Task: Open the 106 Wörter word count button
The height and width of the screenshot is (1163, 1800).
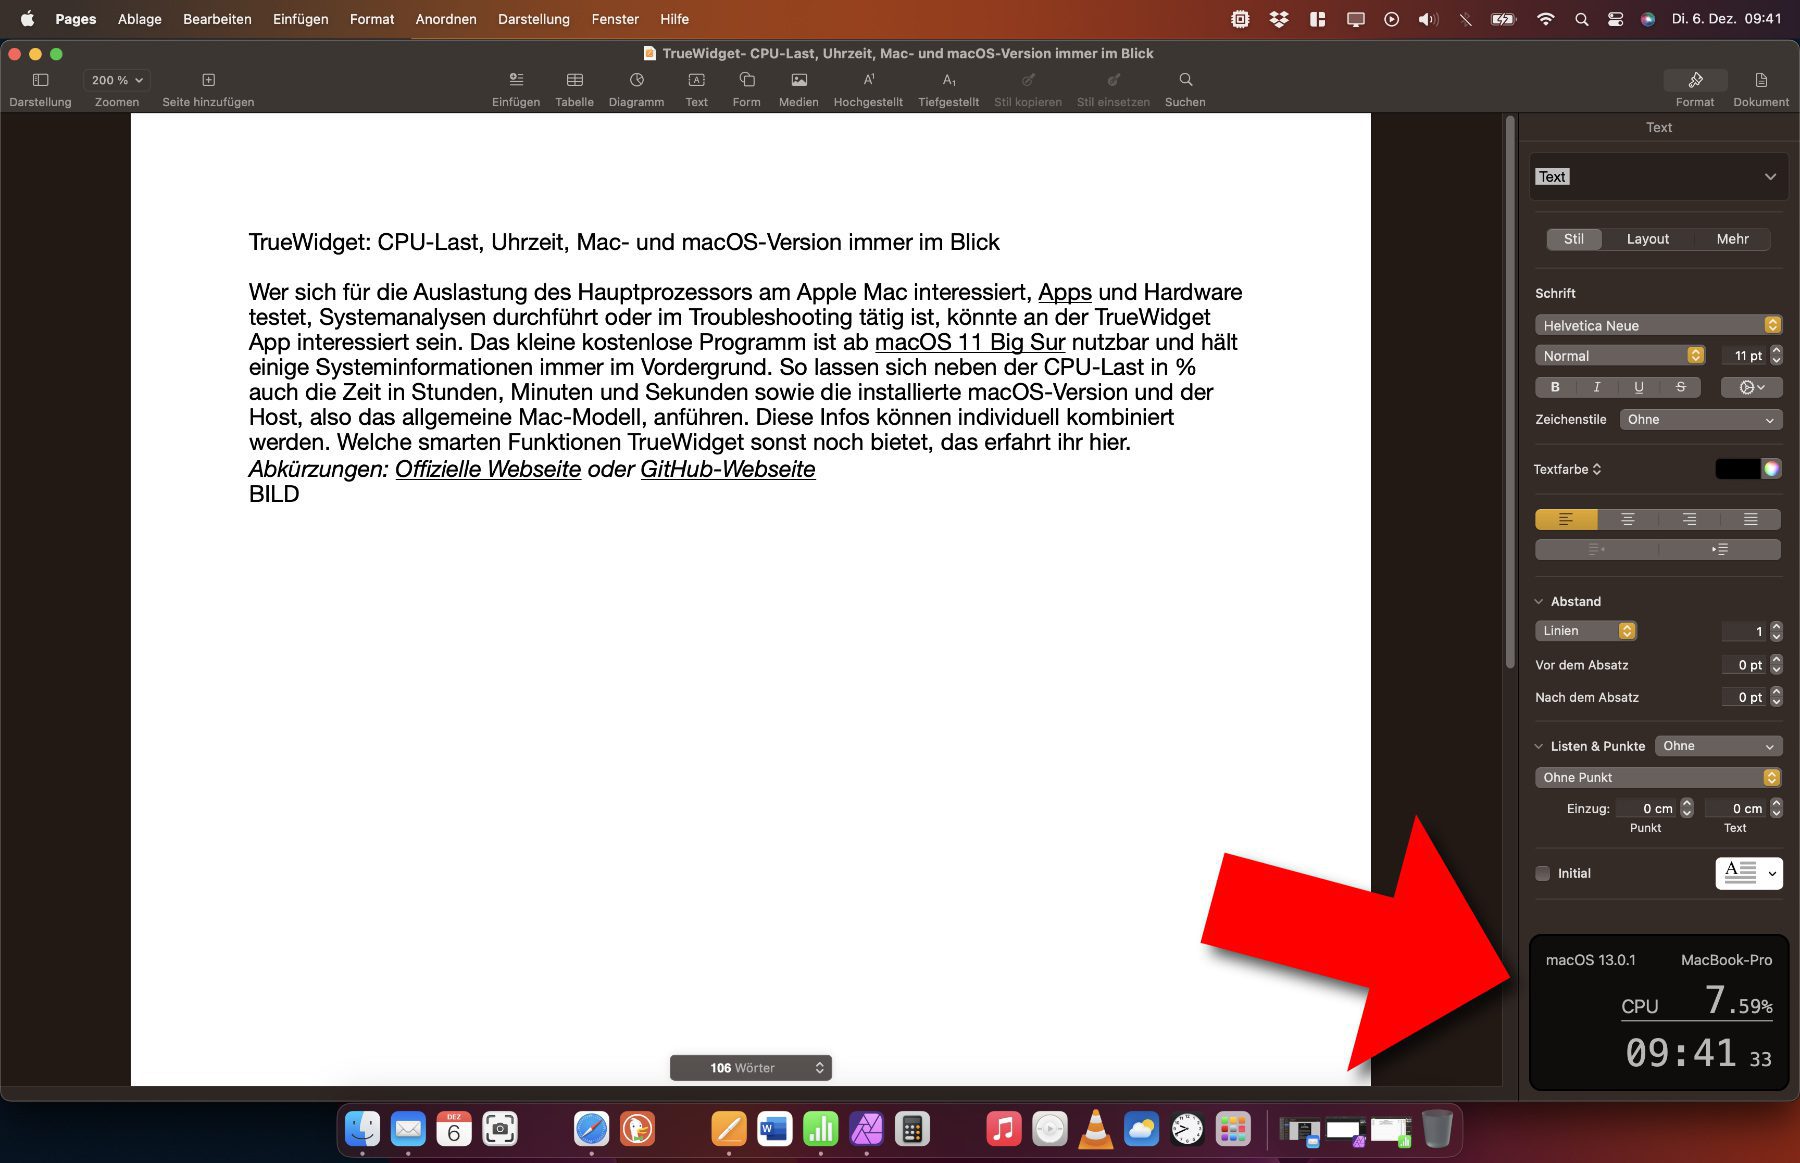Action: coord(751,1068)
